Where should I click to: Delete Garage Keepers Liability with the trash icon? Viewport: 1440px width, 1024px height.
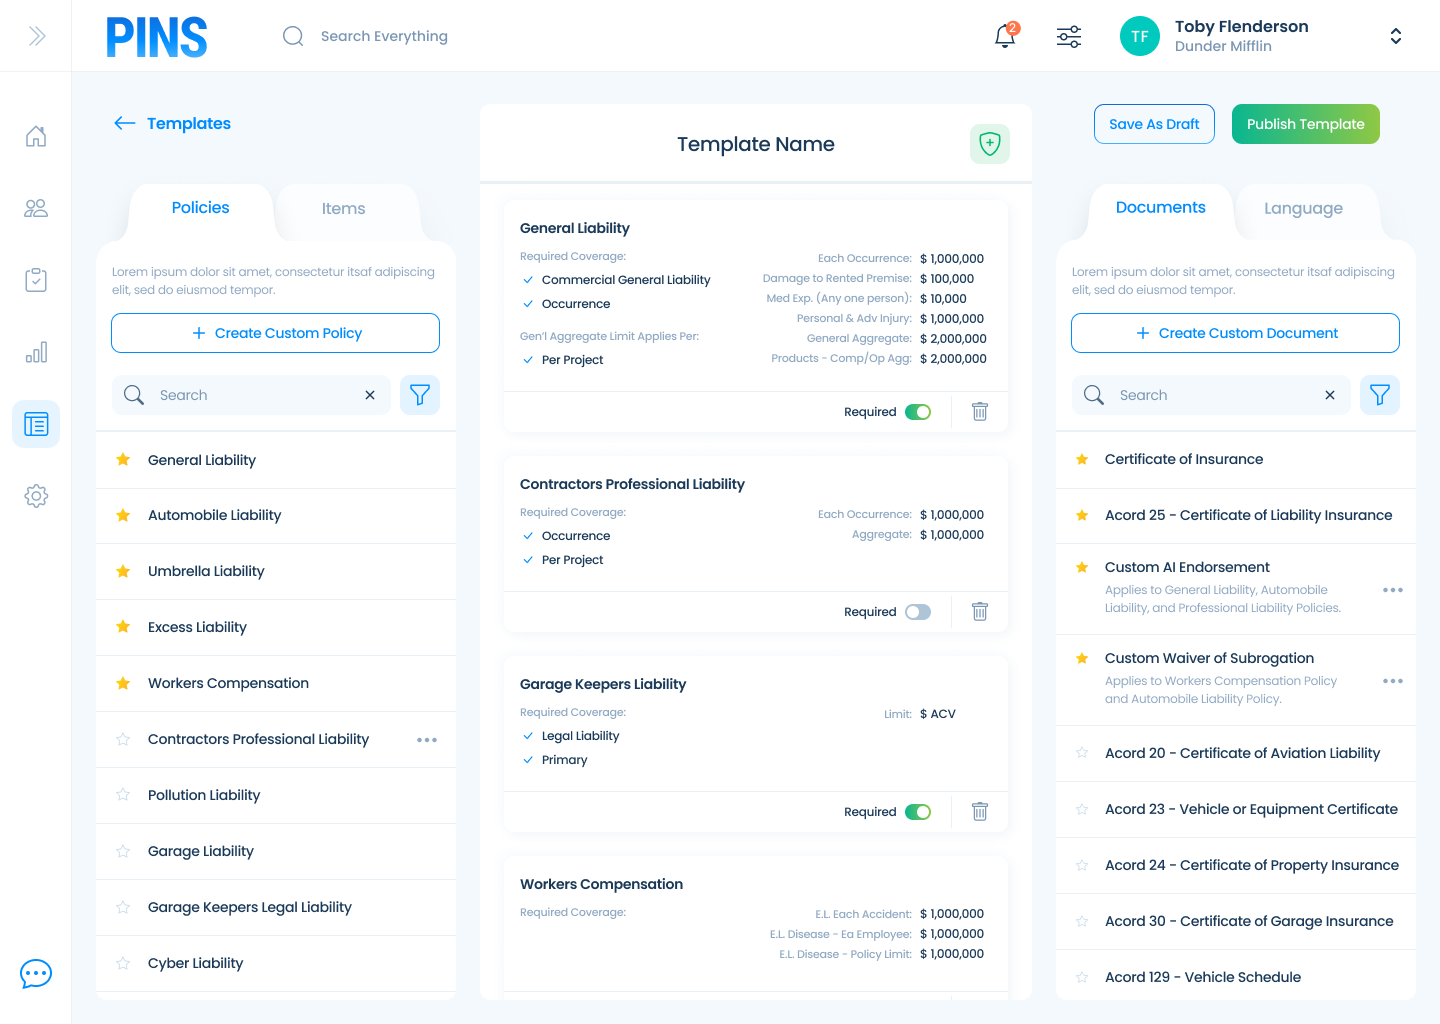(979, 811)
